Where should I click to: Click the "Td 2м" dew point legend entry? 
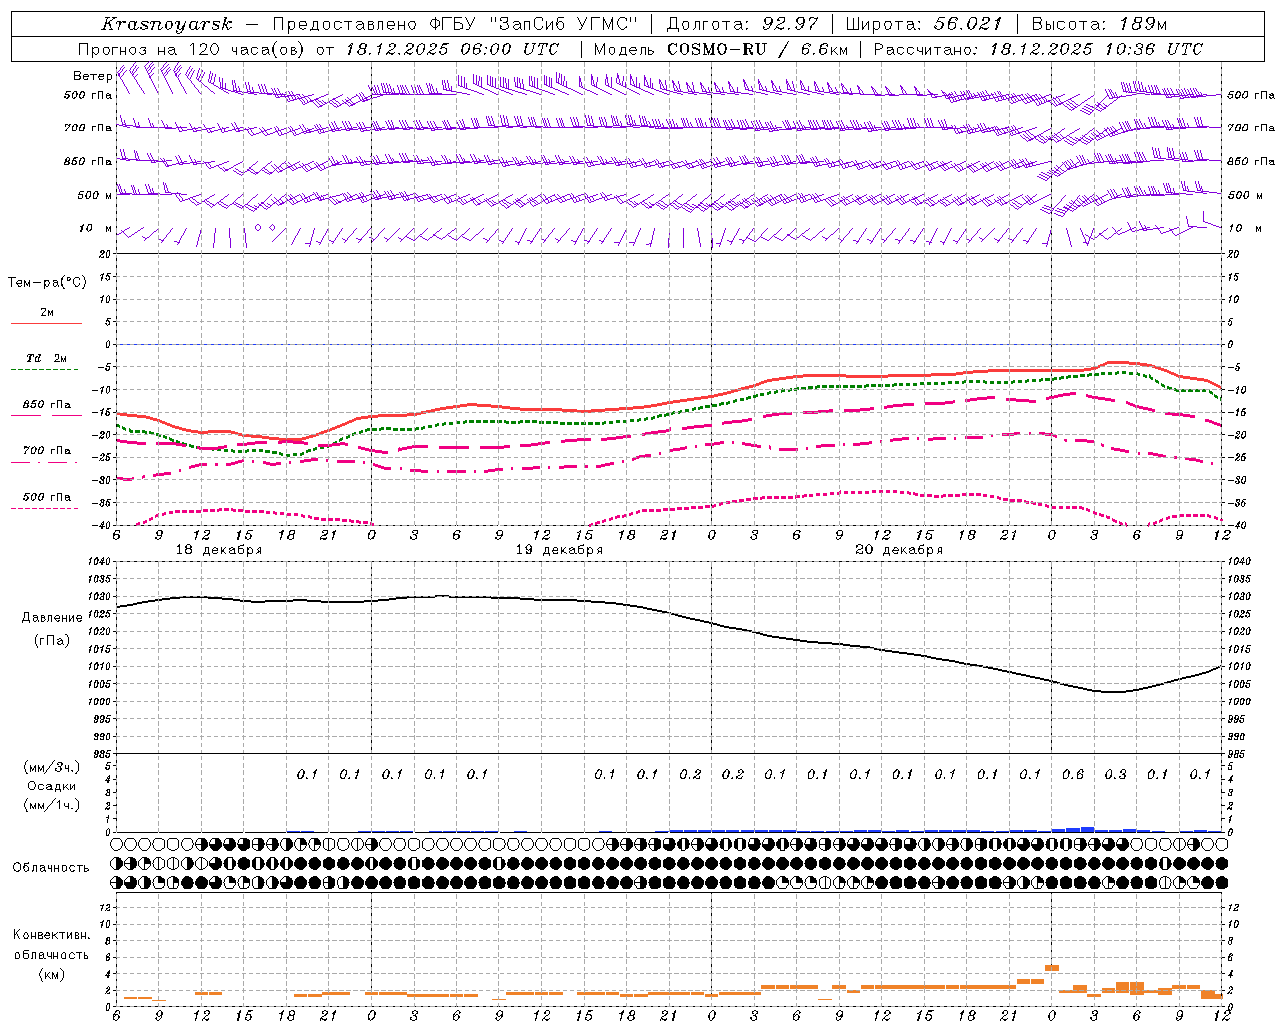point(47,358)
